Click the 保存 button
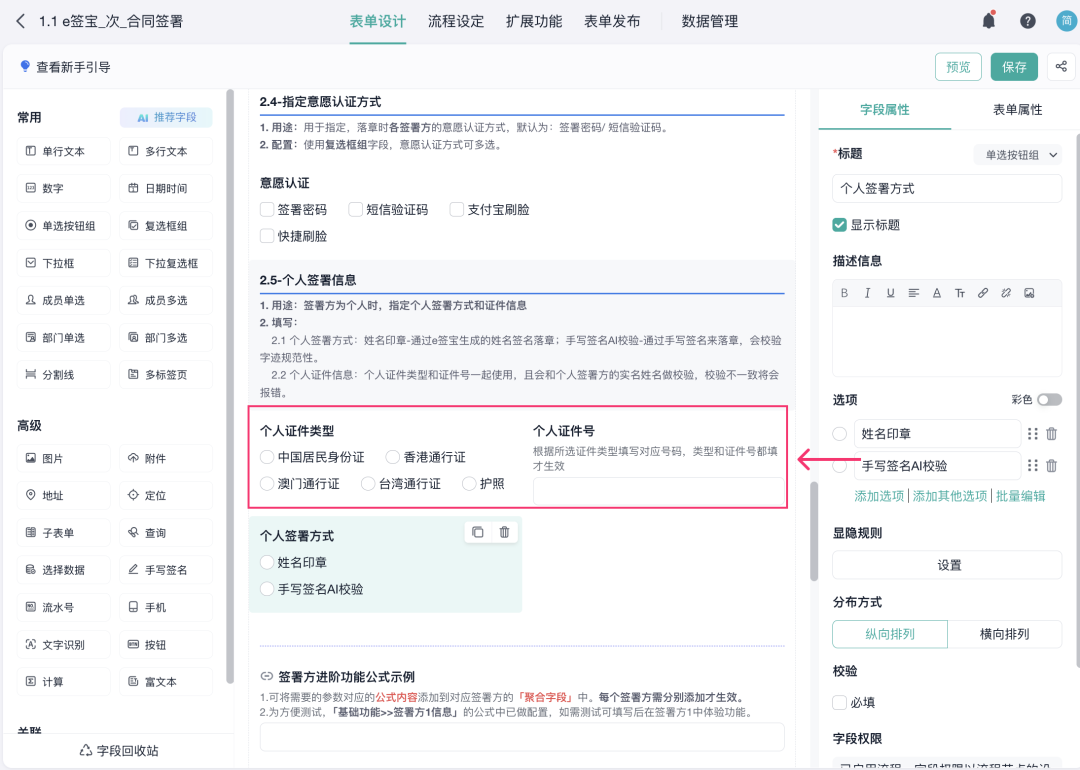 pyautogui.click(x=1014, y=67)
